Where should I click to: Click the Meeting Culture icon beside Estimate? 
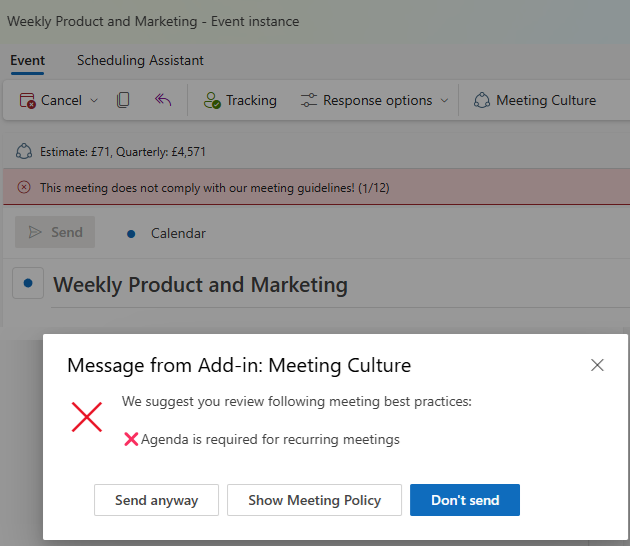(x=24, y=151)
